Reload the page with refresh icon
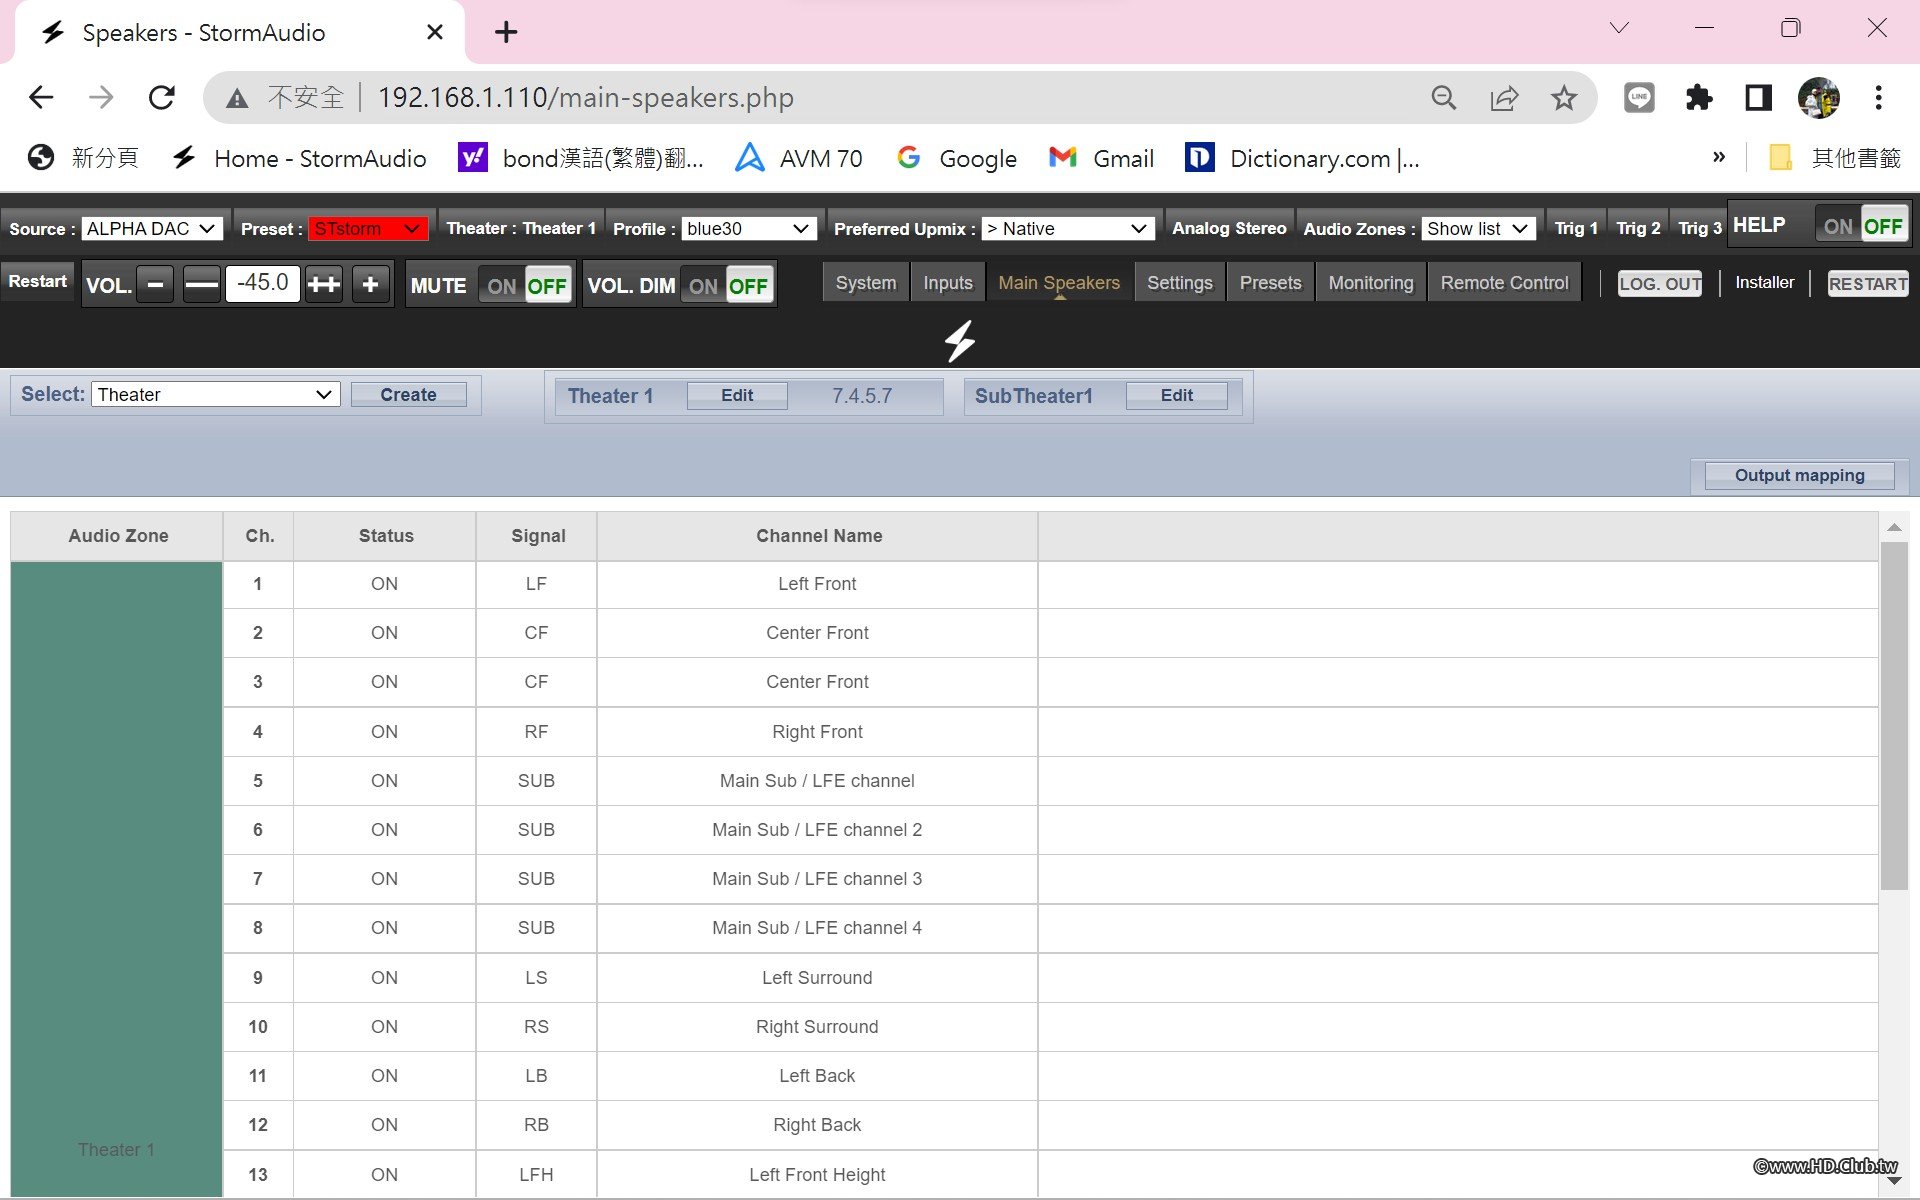Screen dimensions: 1920x1200 pyautogui.click(x=162, y=97)
